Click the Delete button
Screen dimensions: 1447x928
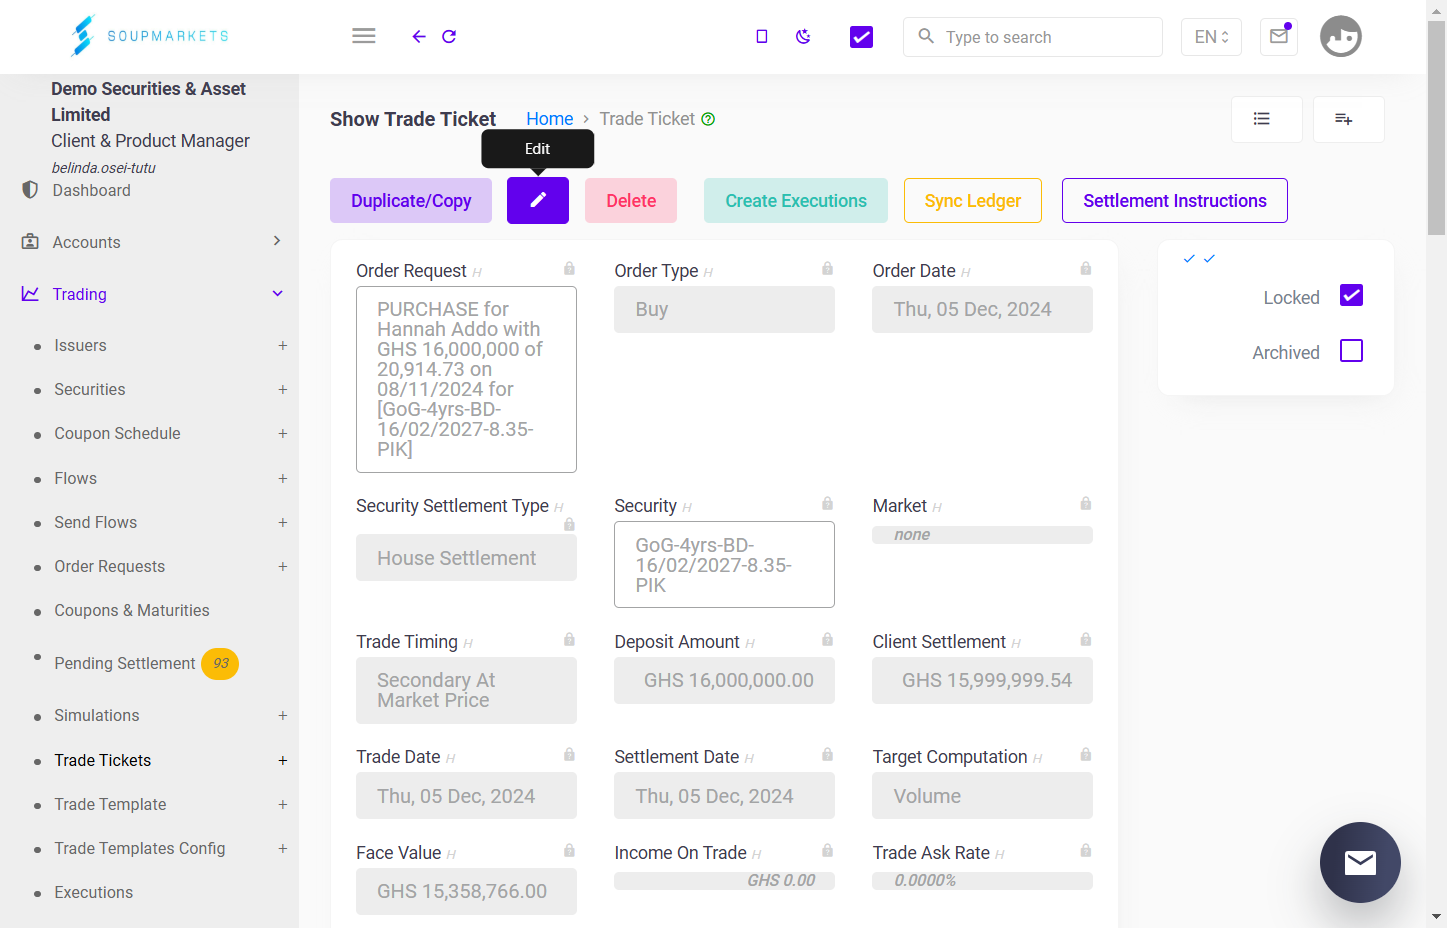631,200
